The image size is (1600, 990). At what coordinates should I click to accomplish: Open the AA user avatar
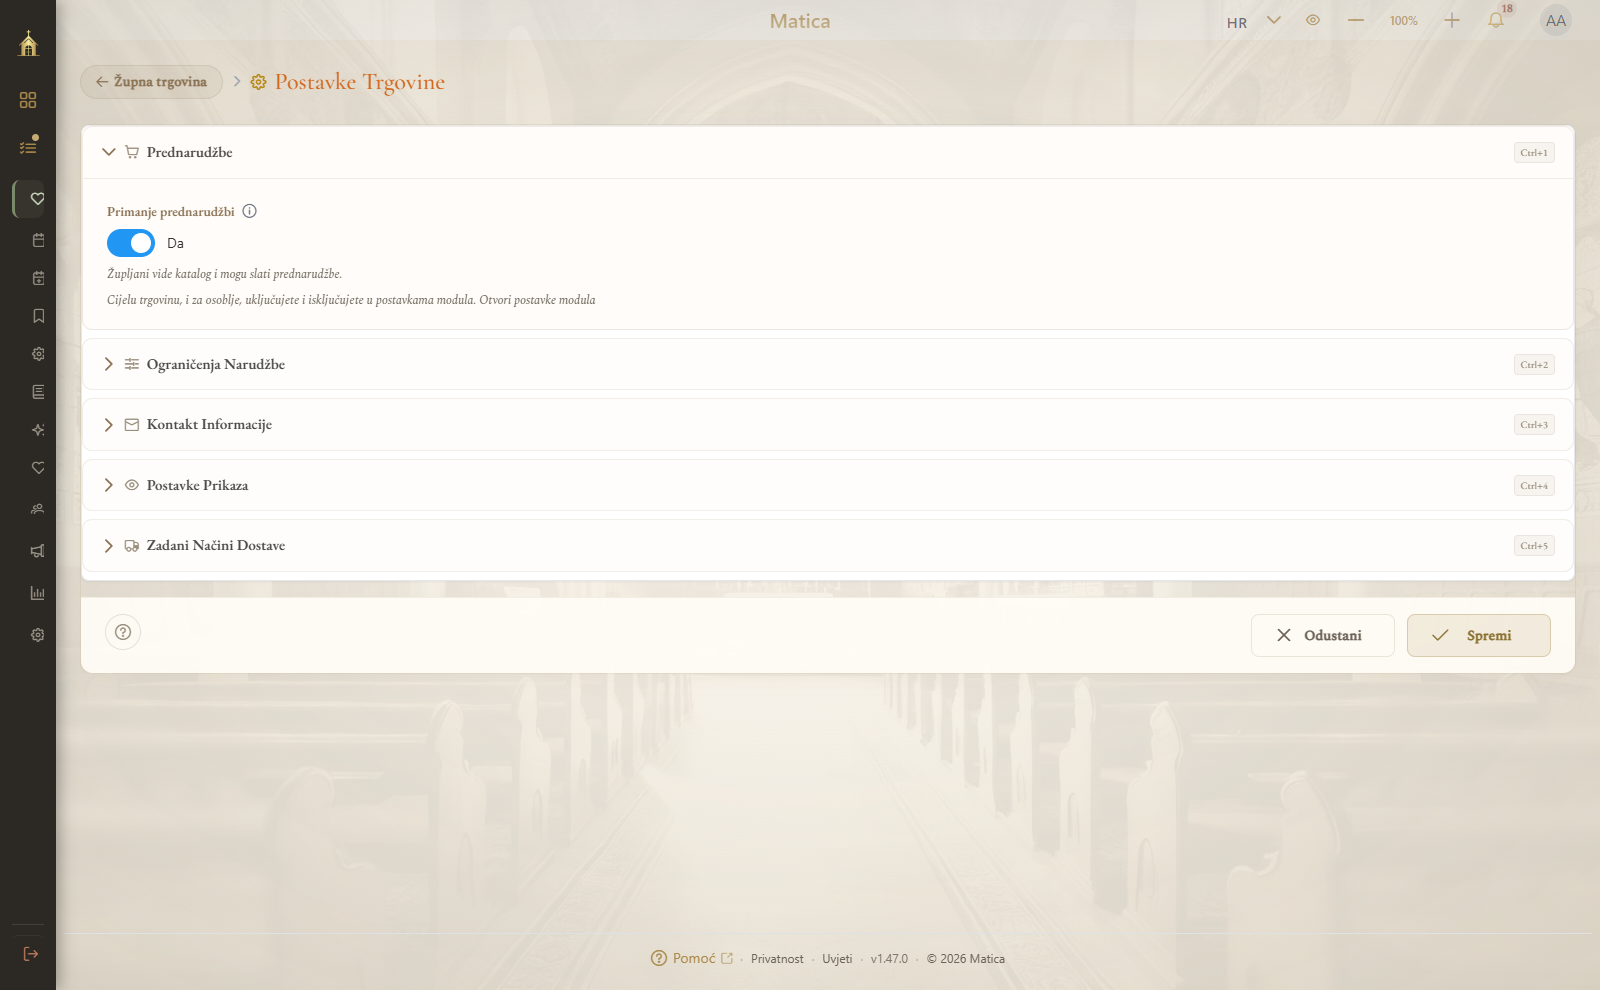click(1556, 20)
